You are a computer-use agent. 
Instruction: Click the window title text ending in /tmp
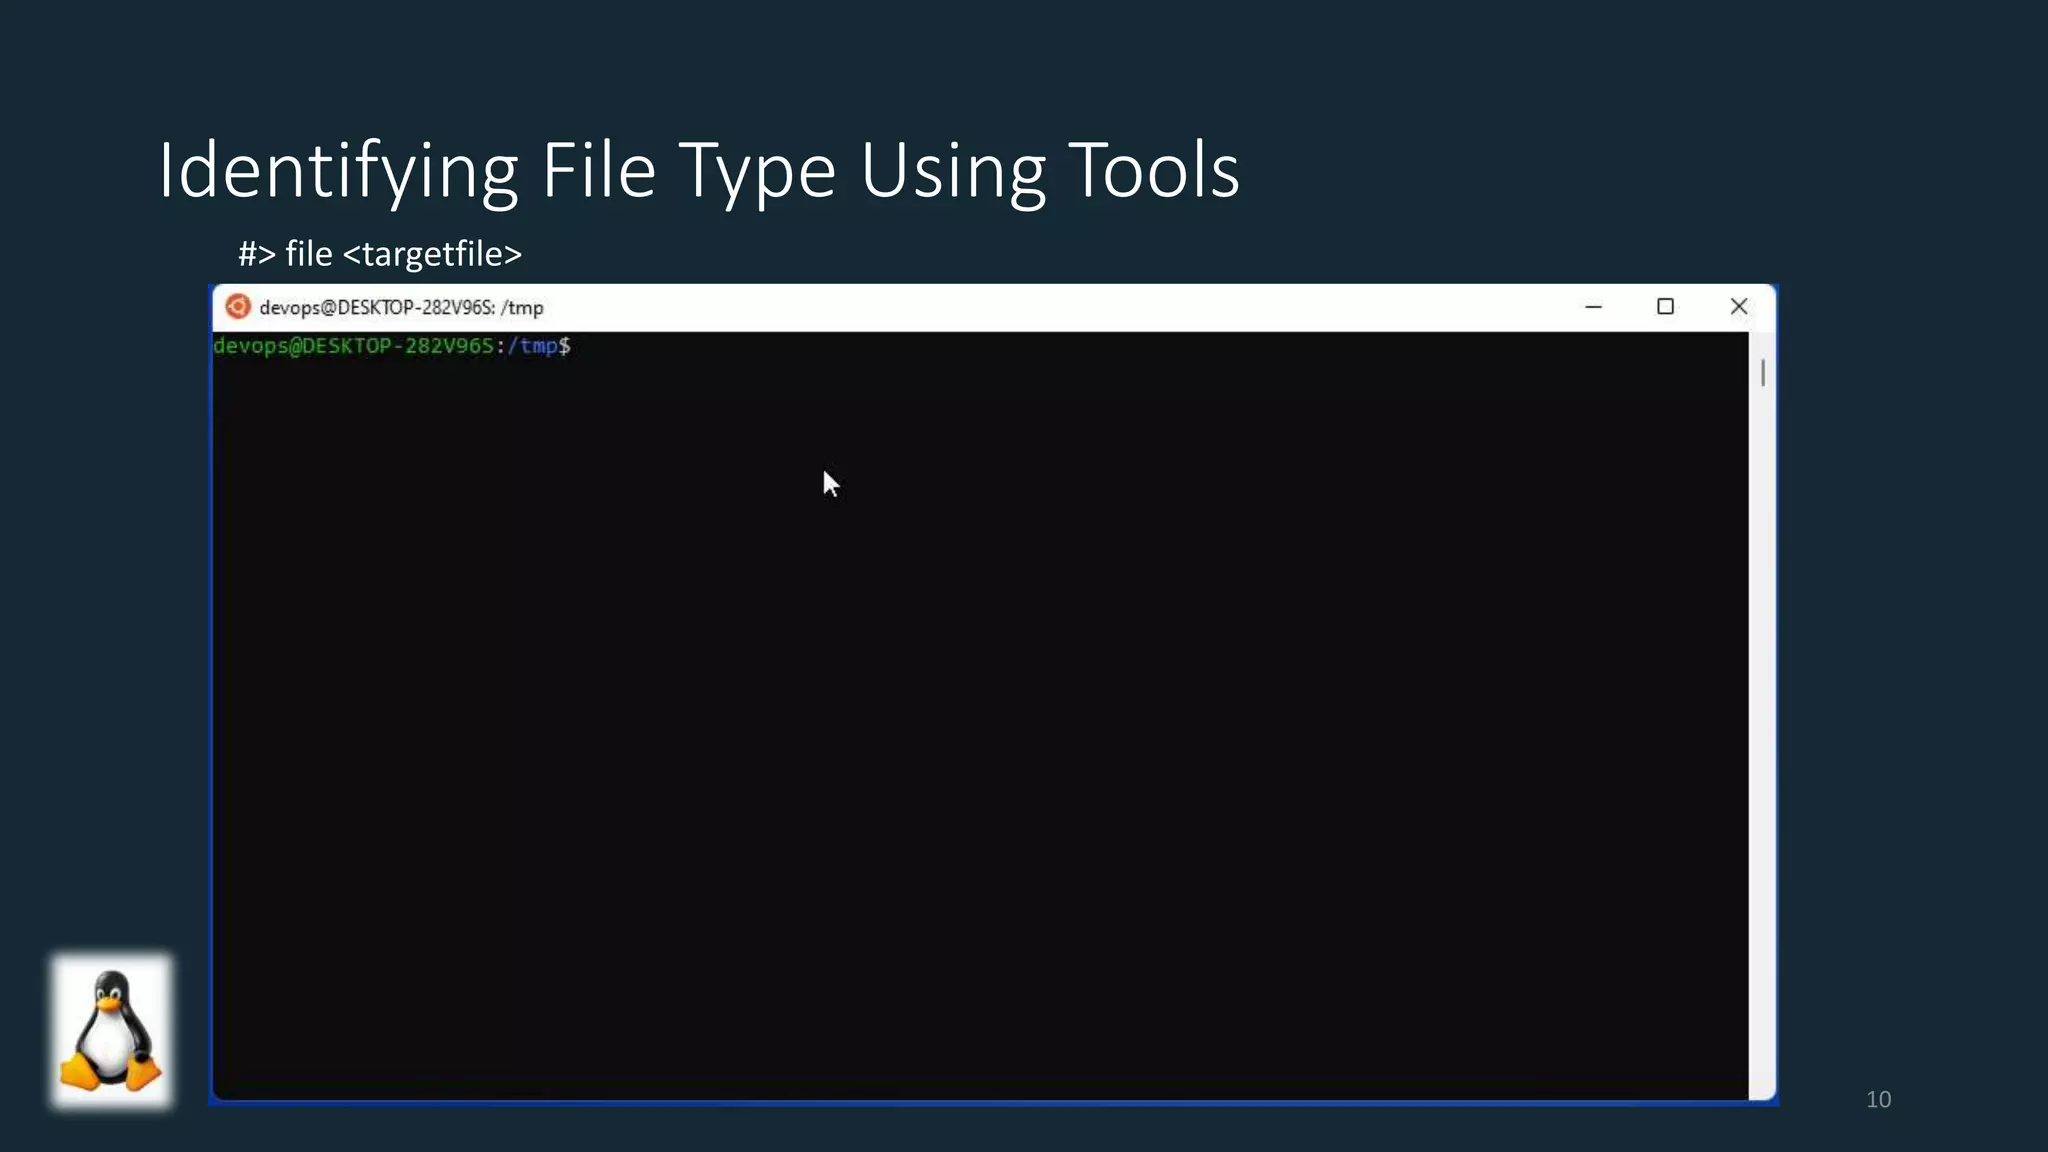[x=401, y=308]
